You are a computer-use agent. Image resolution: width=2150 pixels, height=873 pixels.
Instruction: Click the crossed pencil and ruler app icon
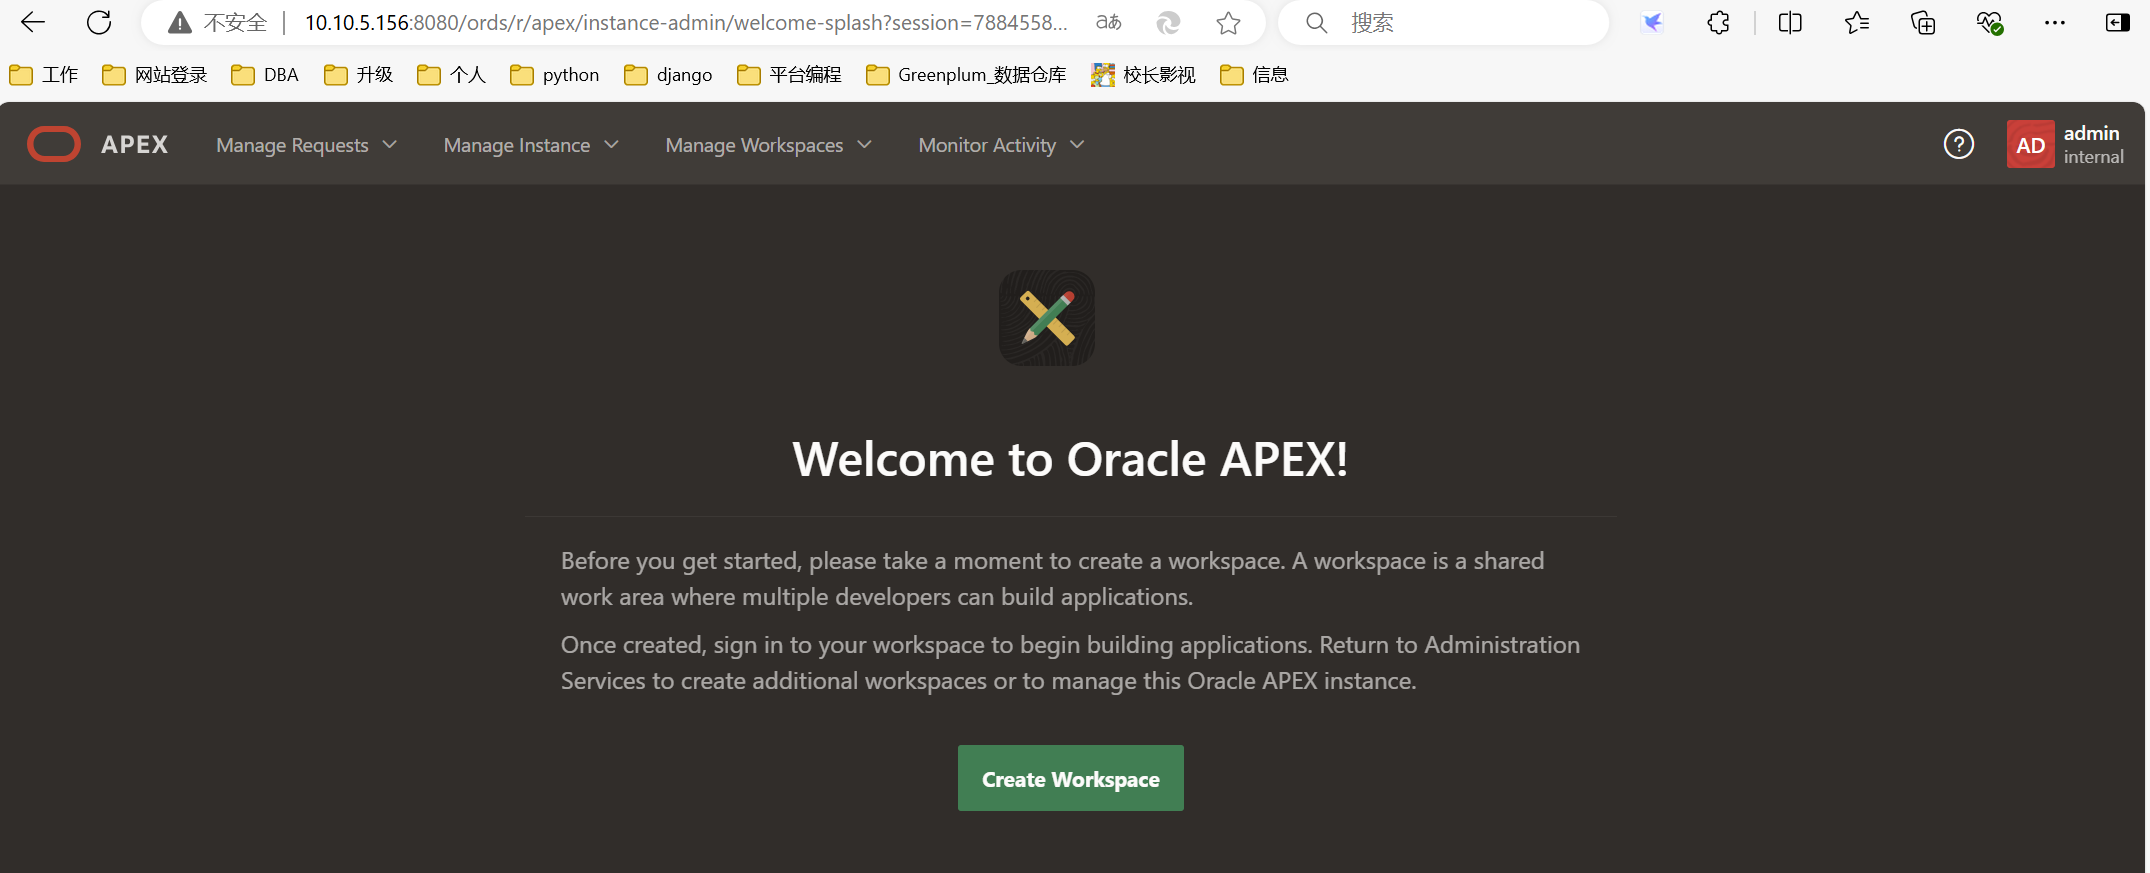click(x=1047, y=318)
